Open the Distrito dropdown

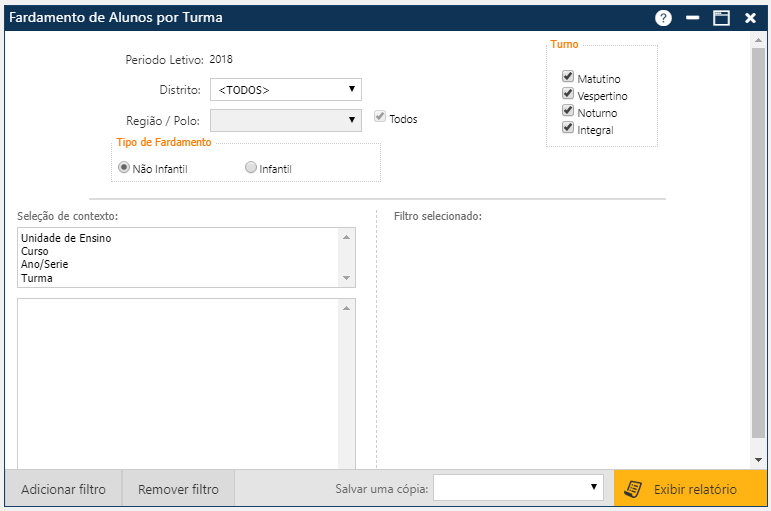click(x=286, y=90)
